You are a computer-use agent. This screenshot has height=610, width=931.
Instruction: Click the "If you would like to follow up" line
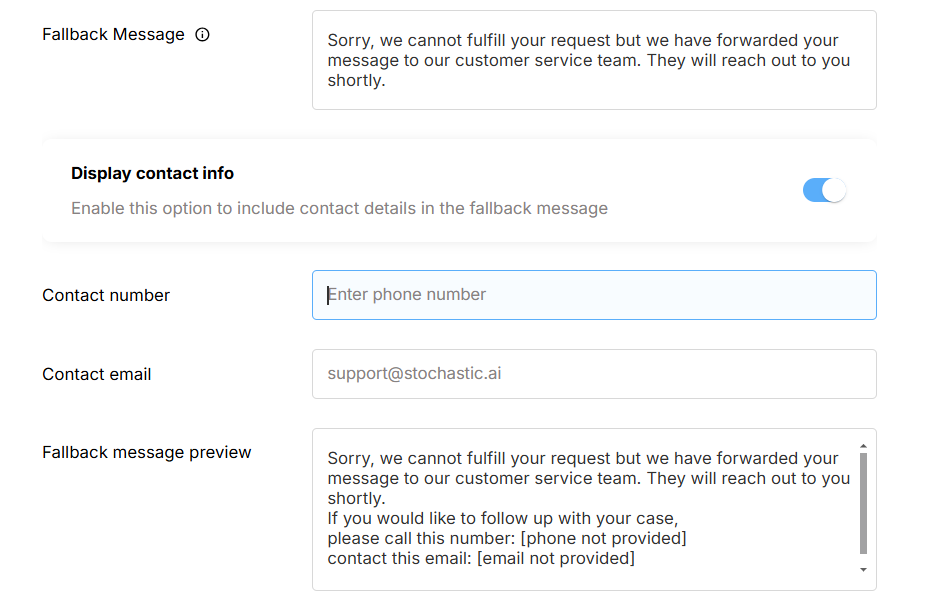pos(503,518)
